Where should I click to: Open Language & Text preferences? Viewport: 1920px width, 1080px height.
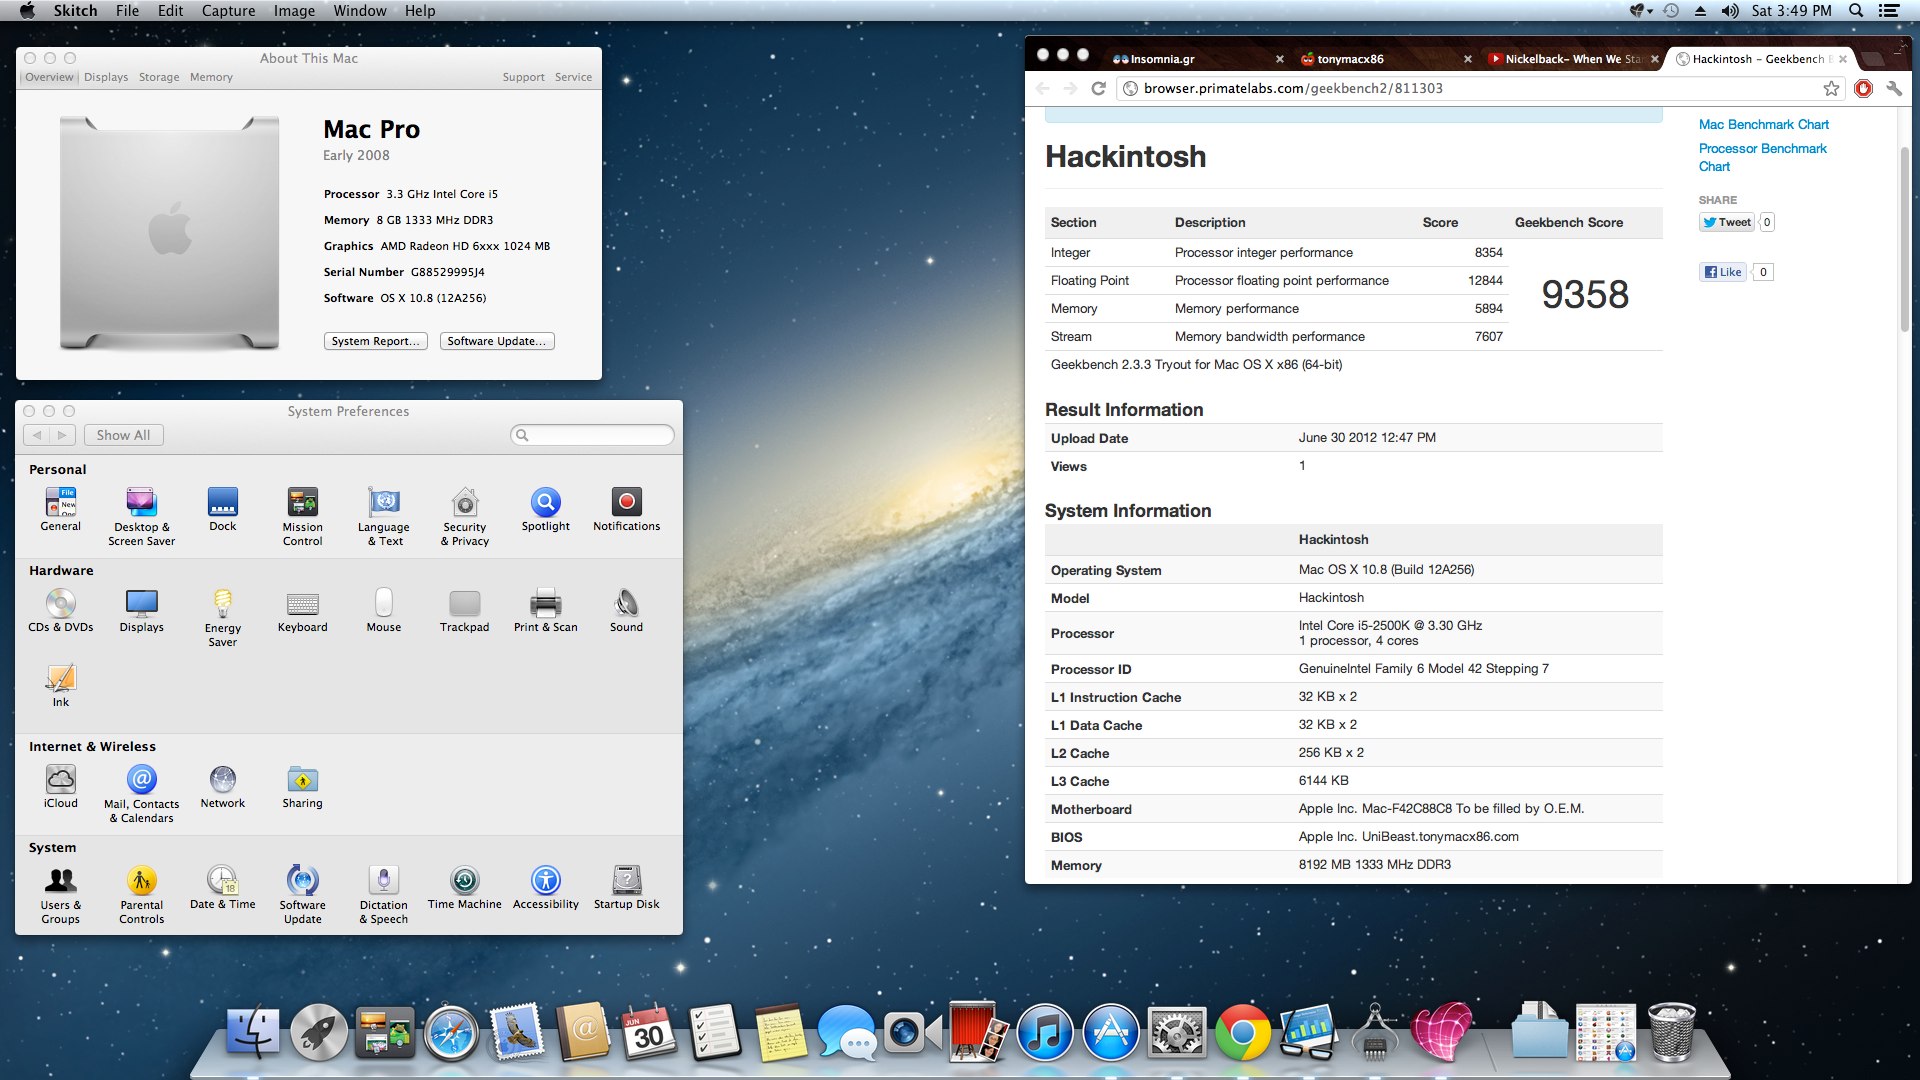click(x=384, y=516)
